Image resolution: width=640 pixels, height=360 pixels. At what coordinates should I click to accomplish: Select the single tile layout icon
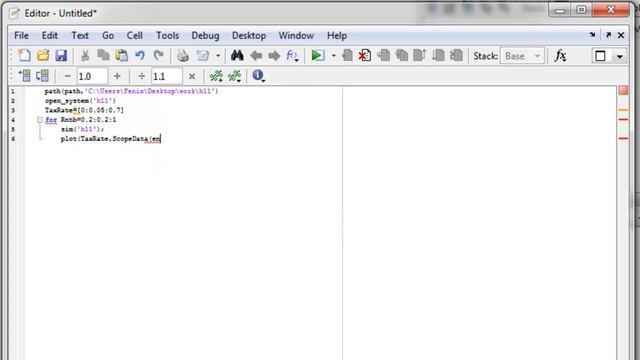coord(600,56)
